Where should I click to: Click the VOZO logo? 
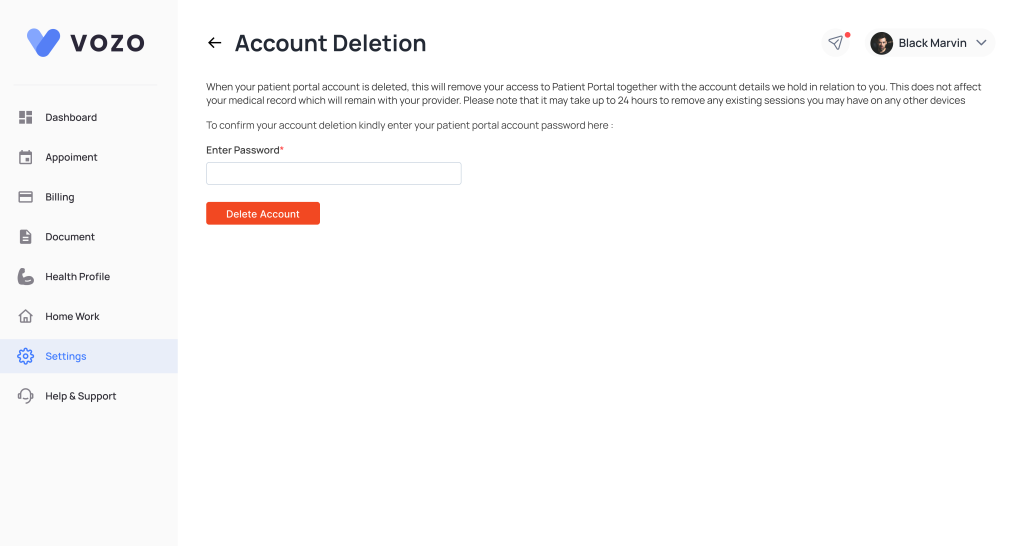(86, 42)
